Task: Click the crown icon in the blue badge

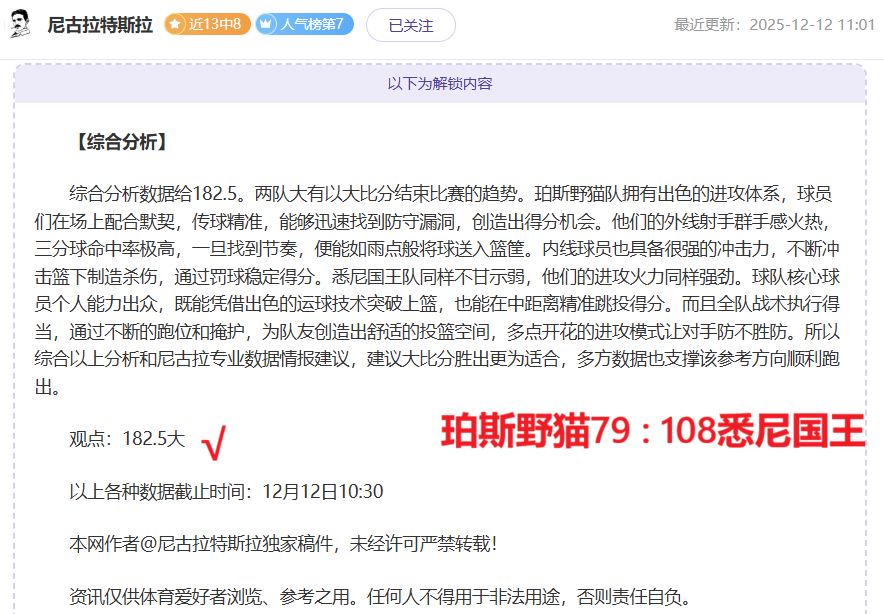Action: (267, 25)
